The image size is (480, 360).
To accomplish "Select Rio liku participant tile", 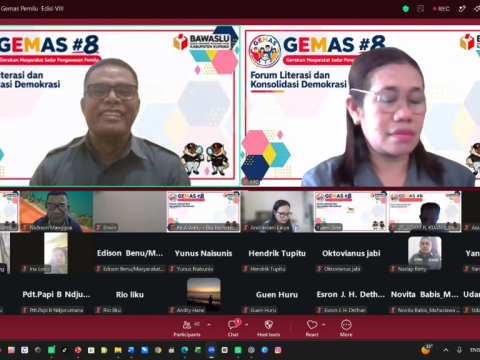I will click(x=129, y=295).
